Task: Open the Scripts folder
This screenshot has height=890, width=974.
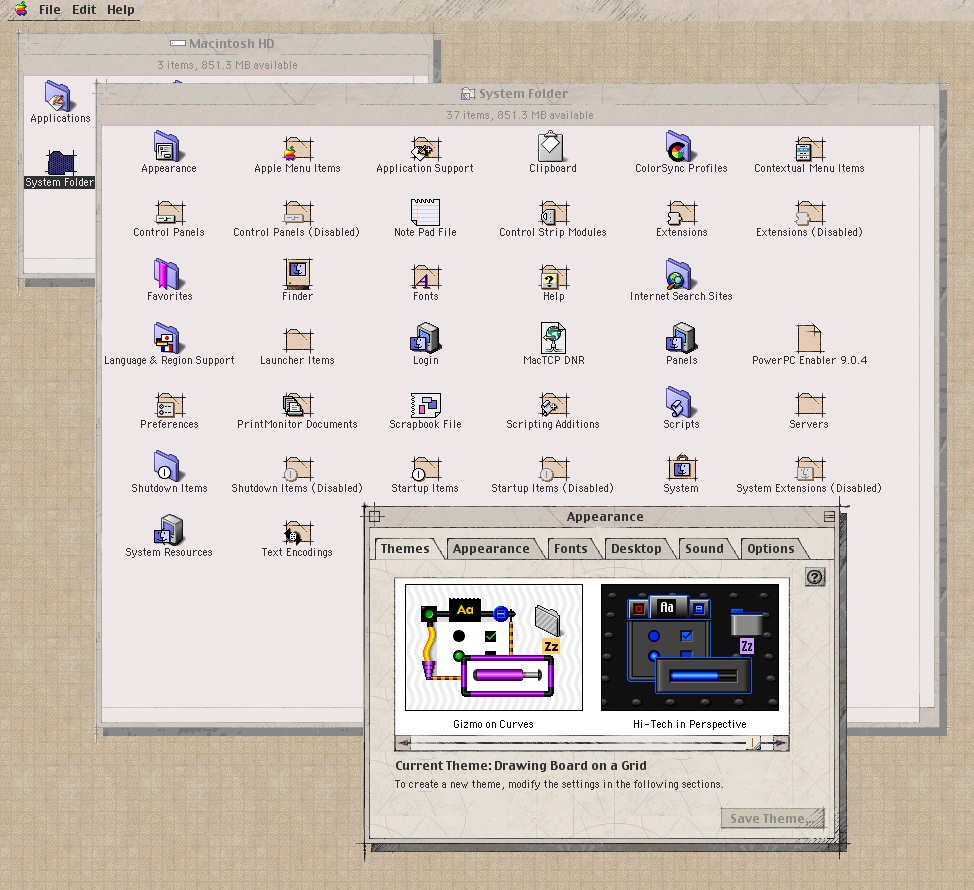Action: tap(678, 402)
